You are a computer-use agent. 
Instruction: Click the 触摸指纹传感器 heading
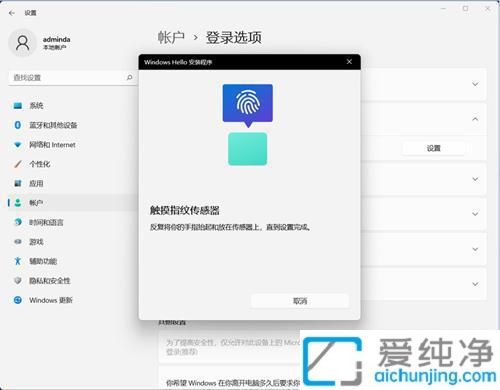point(185,210)
